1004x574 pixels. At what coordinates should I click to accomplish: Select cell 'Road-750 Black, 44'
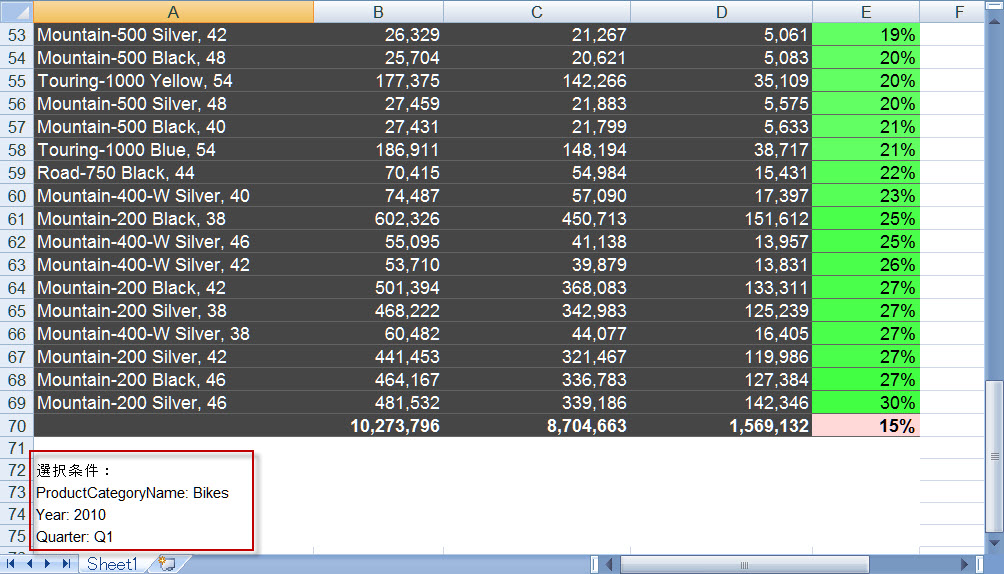174,173
